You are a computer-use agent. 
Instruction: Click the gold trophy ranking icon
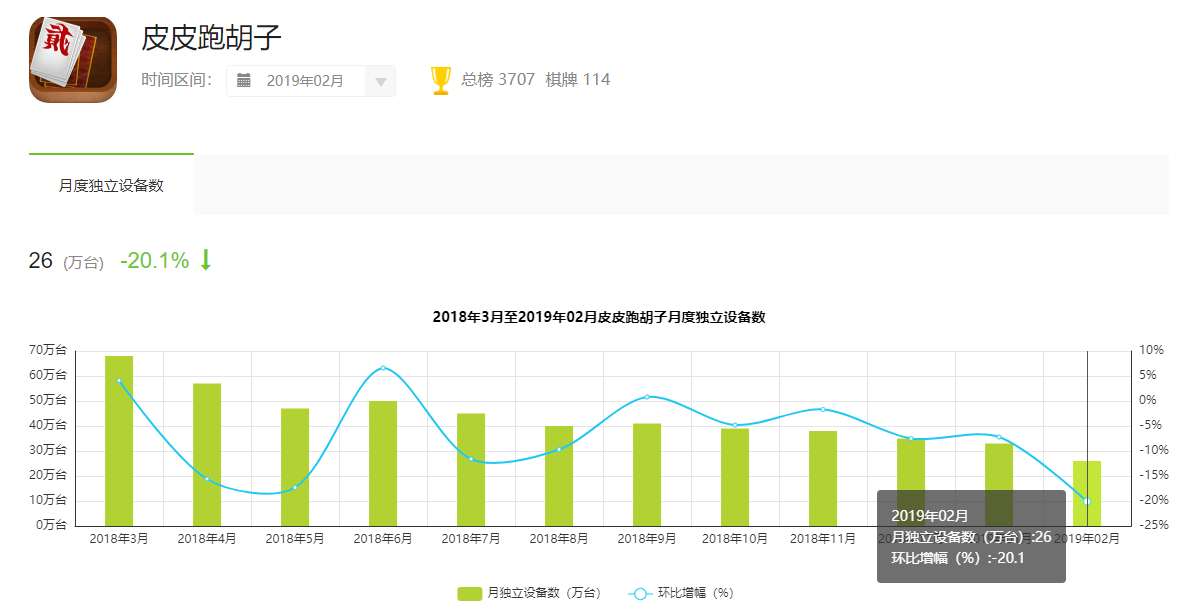[441, 80]
